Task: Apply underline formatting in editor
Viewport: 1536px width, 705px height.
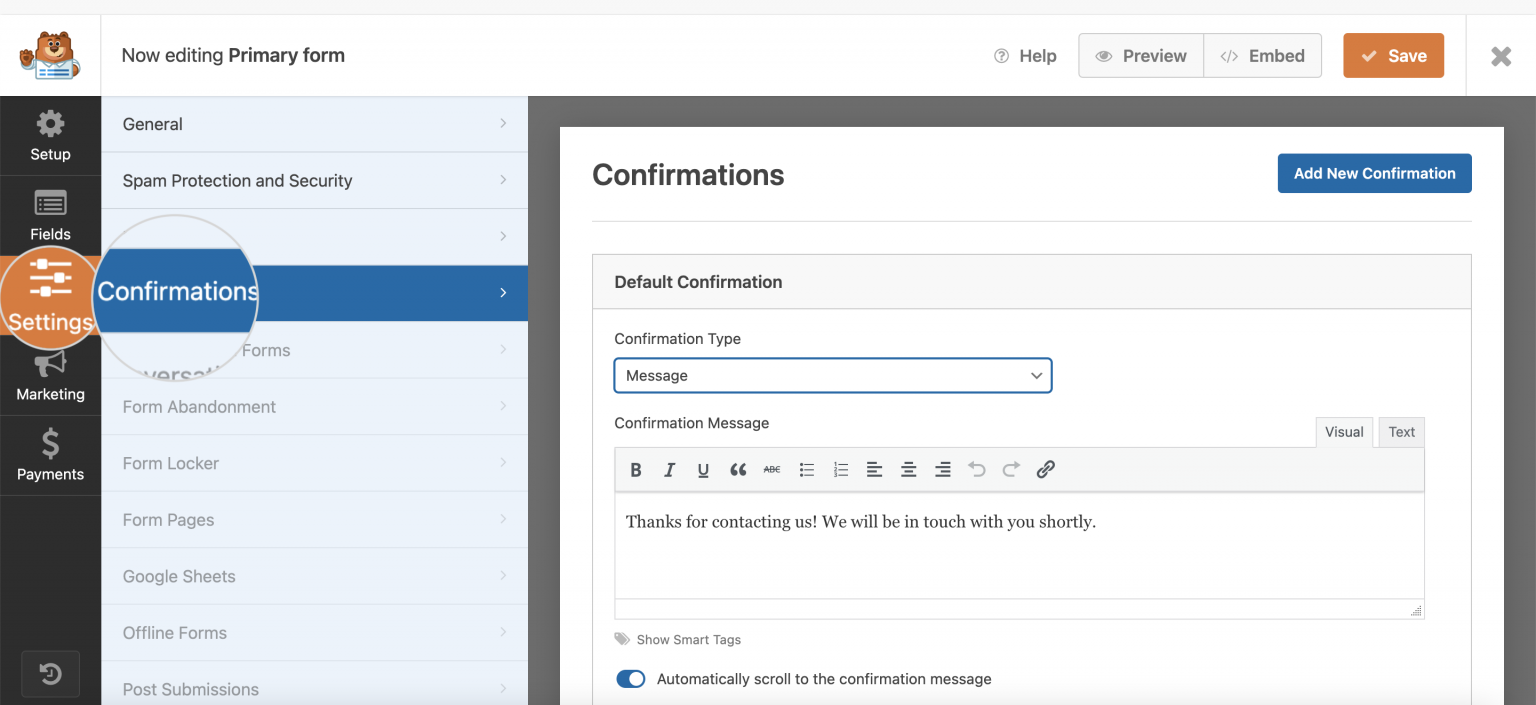Action: click(703, 470)
